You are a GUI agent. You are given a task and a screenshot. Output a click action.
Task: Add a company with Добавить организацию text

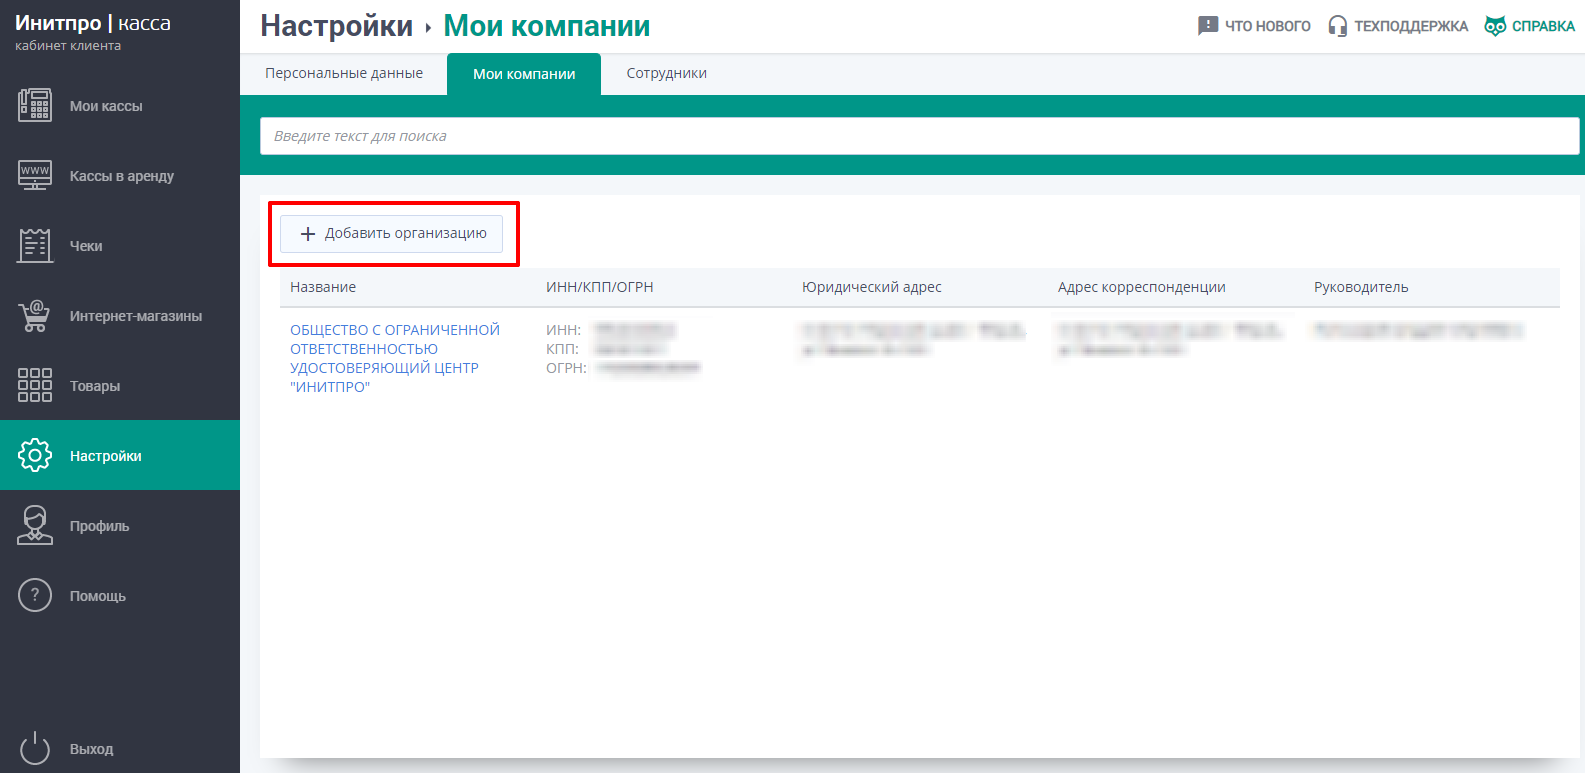(x=406, y=233)
